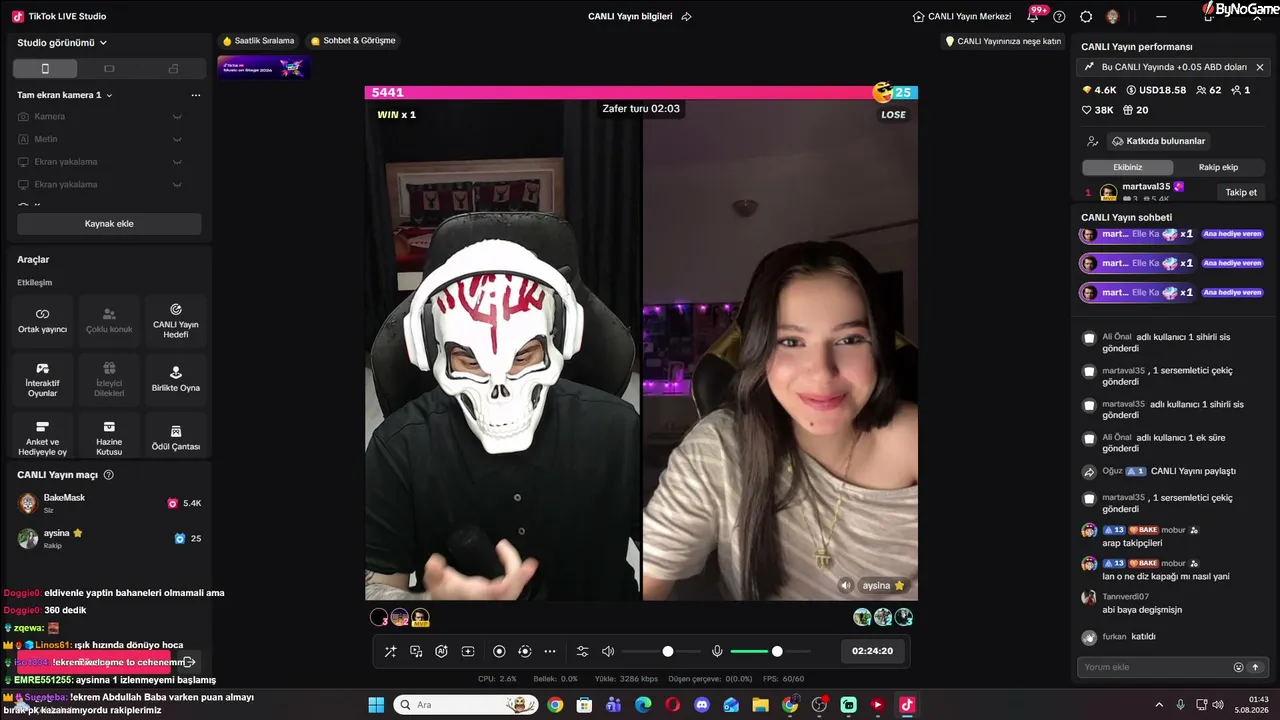The width and height of the screenshot is (1280, 720).
Task: Open the help question mark icon
Action: (x=1059, y=16)
